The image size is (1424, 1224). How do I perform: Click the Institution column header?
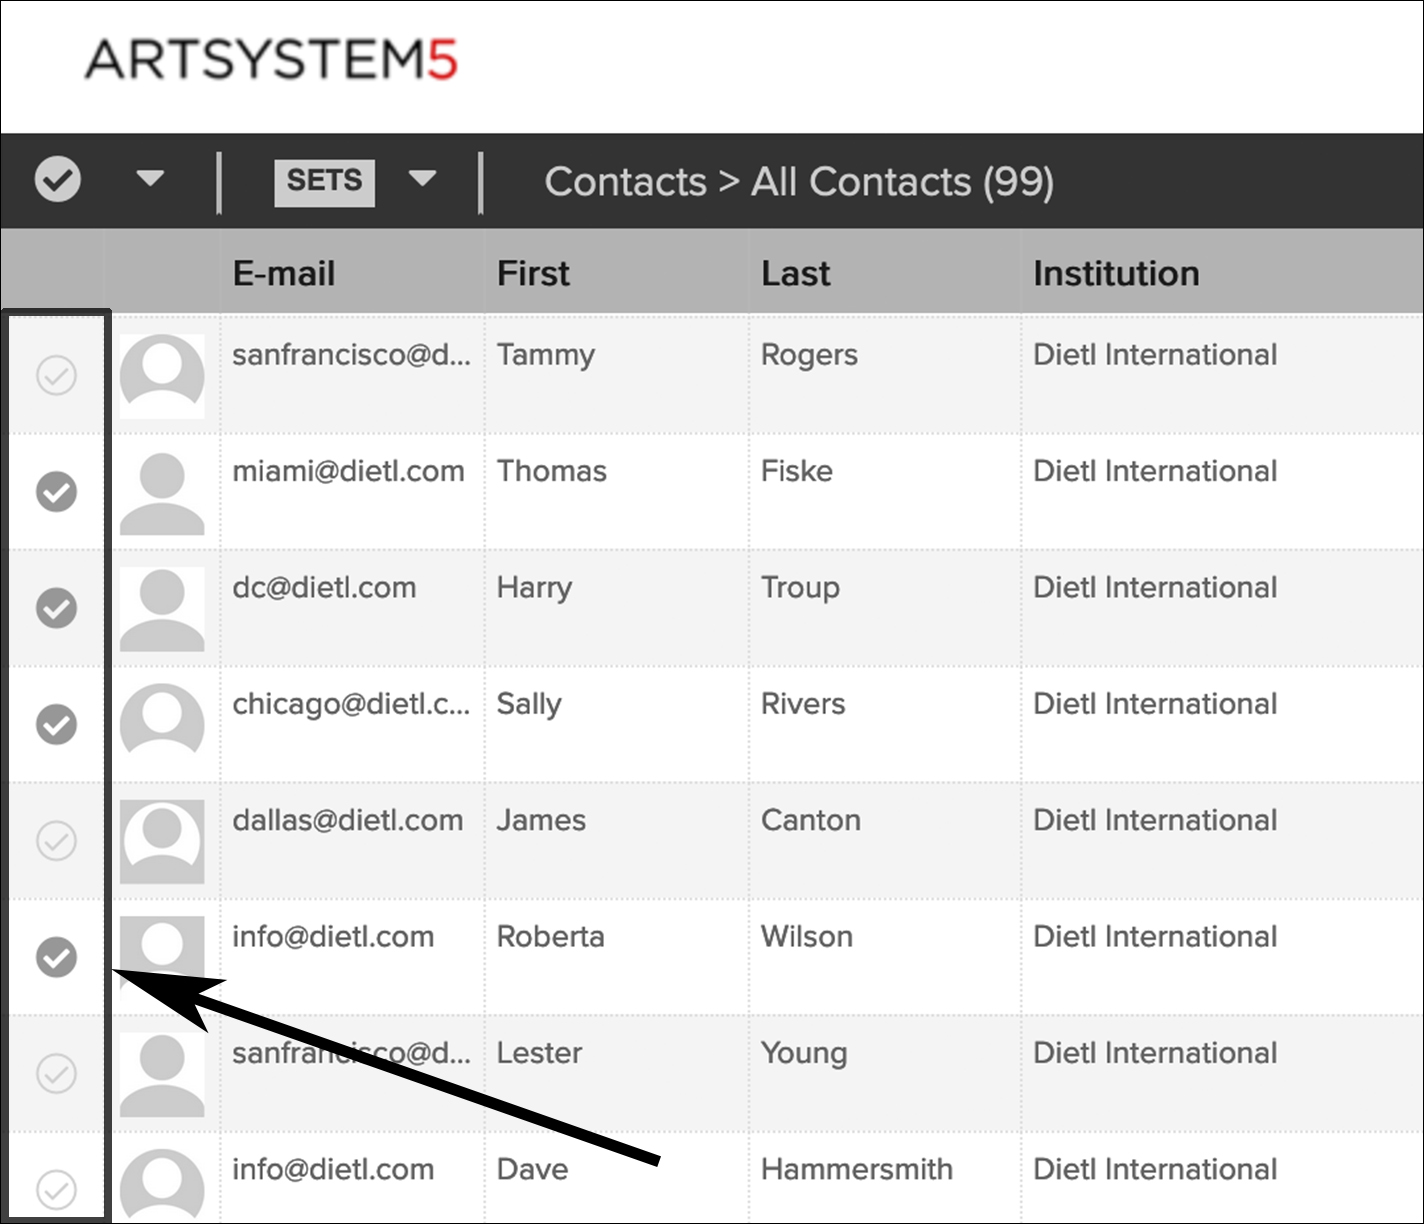(1116, 274)
